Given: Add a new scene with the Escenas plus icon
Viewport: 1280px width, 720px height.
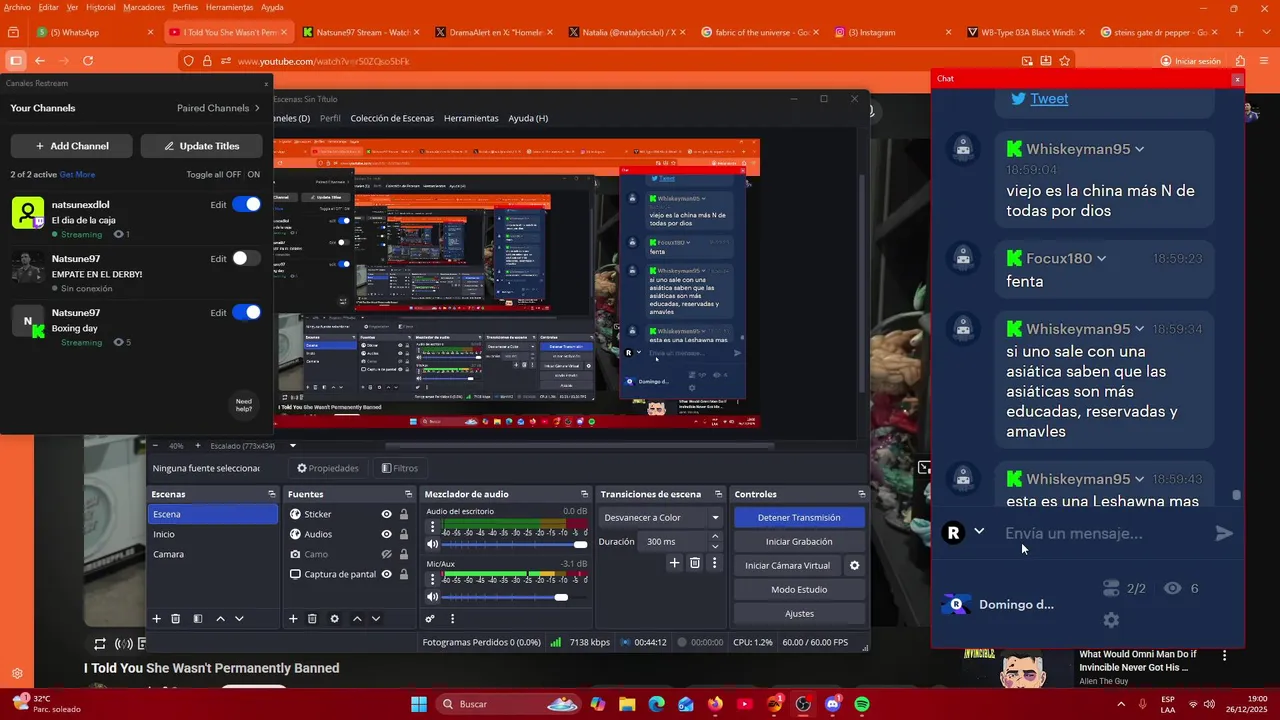Looking at the screenshot, I should 156,619.
